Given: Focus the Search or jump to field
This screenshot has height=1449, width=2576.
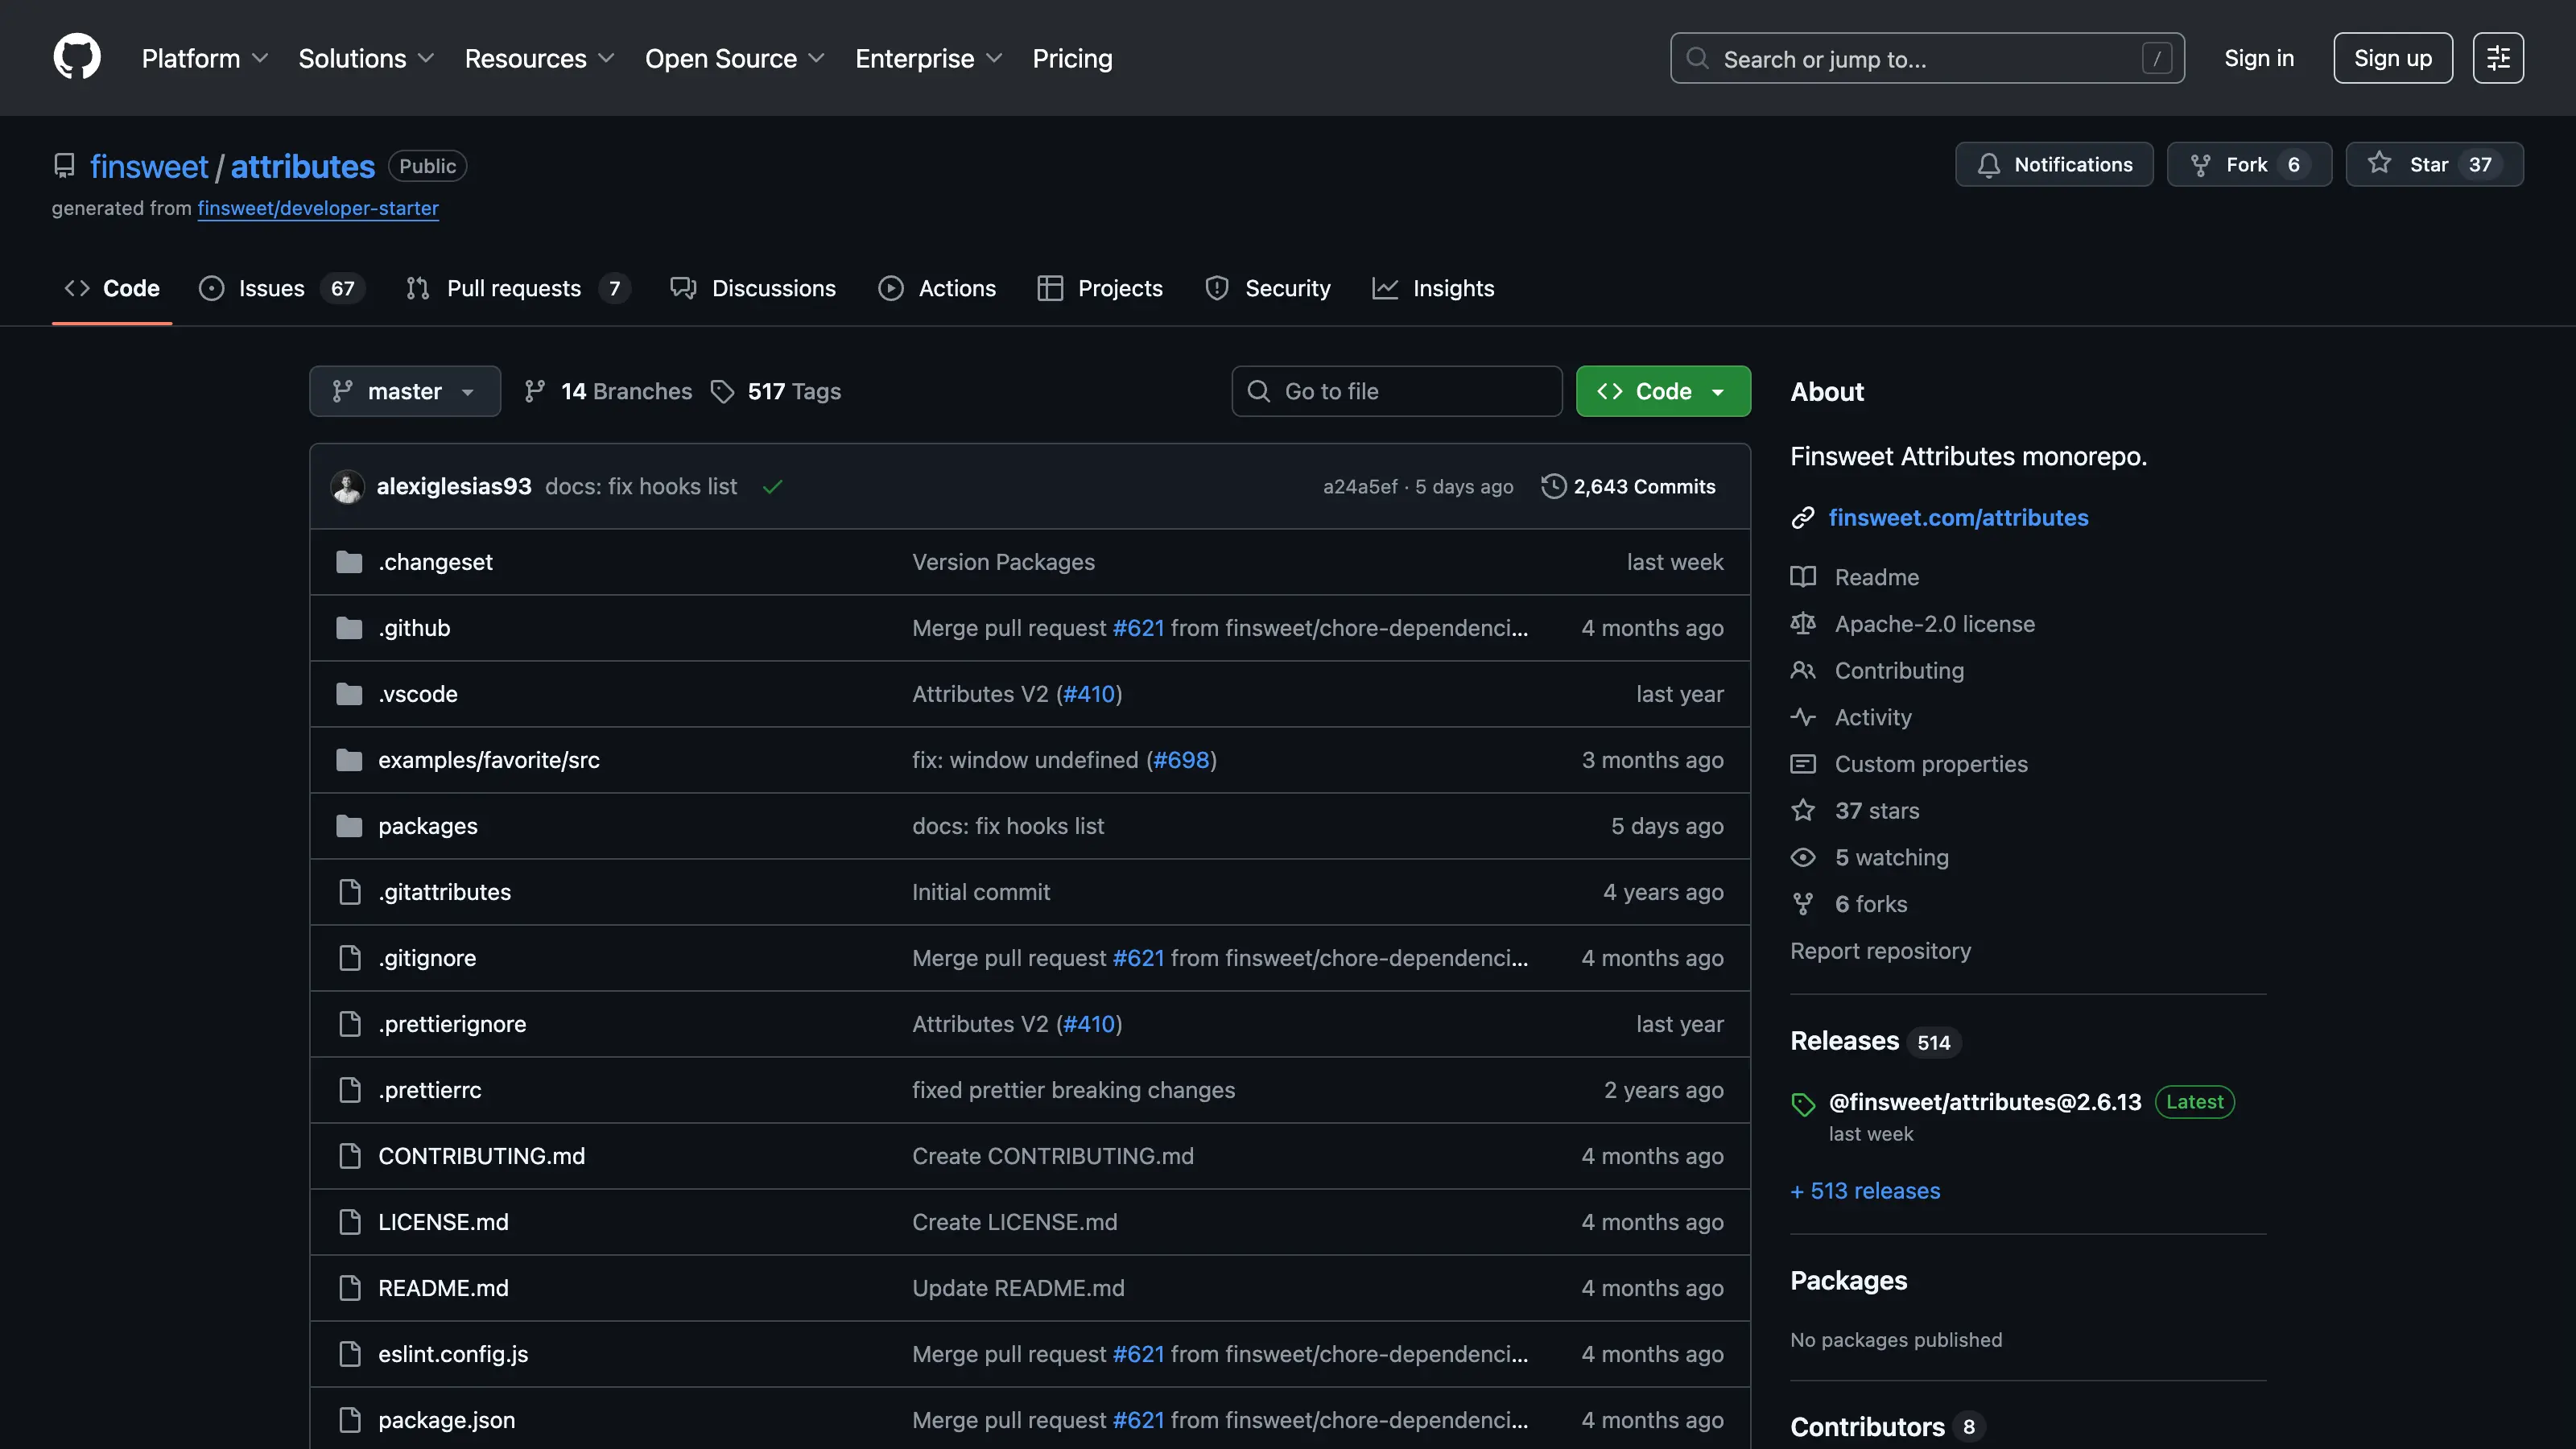Looking at the screenshot, I should click(1927, 58).
